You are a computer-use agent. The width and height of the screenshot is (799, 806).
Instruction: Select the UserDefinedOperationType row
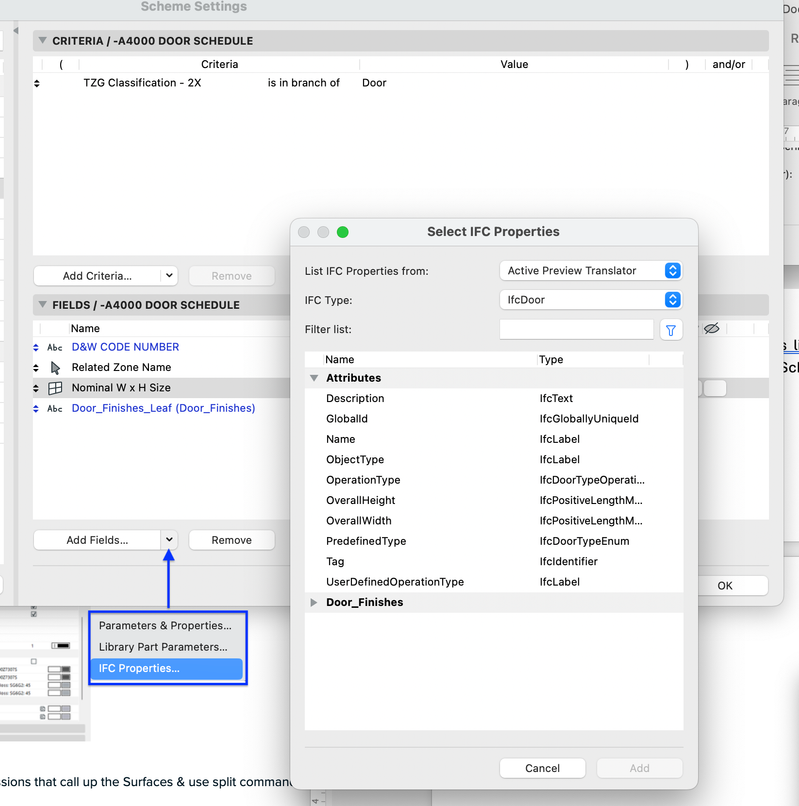tap(494, 582)
